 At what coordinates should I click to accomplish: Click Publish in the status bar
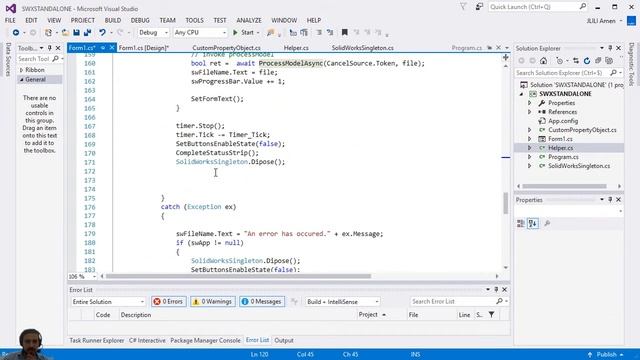606,354
